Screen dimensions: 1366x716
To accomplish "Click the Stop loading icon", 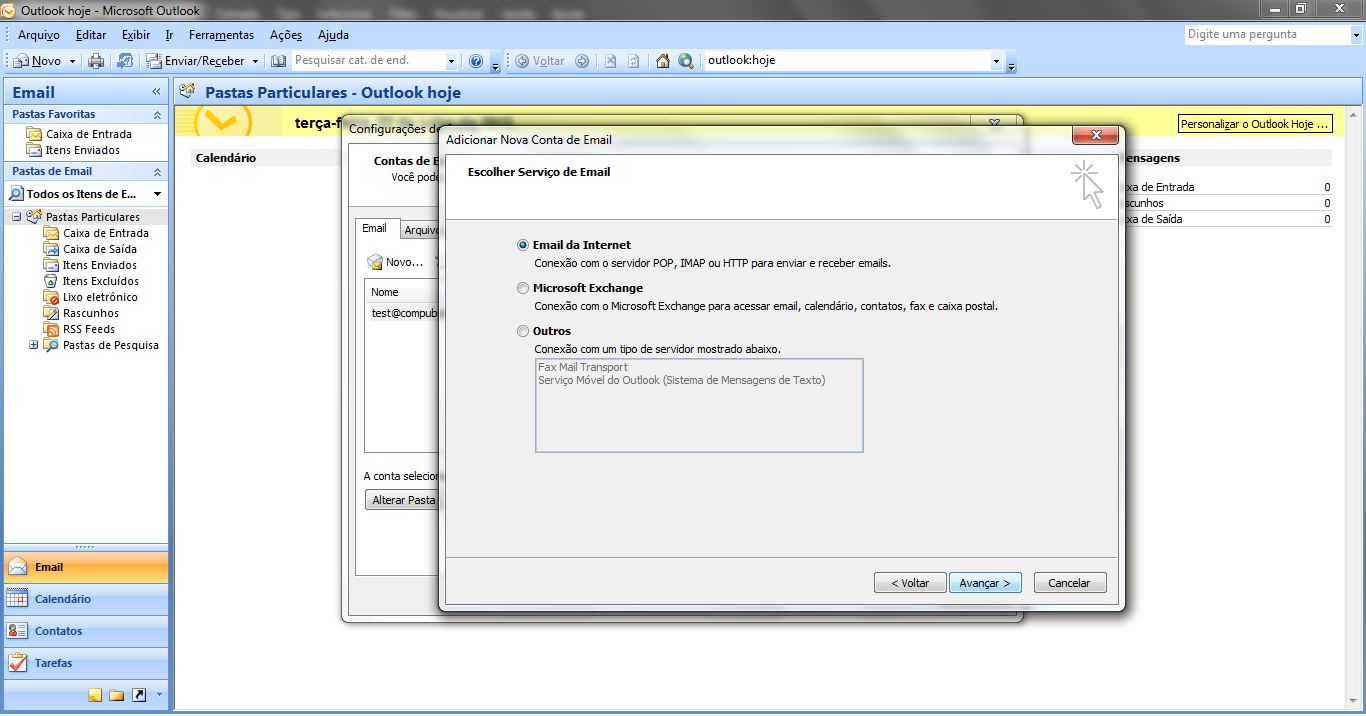I will (x=610, y=61).
